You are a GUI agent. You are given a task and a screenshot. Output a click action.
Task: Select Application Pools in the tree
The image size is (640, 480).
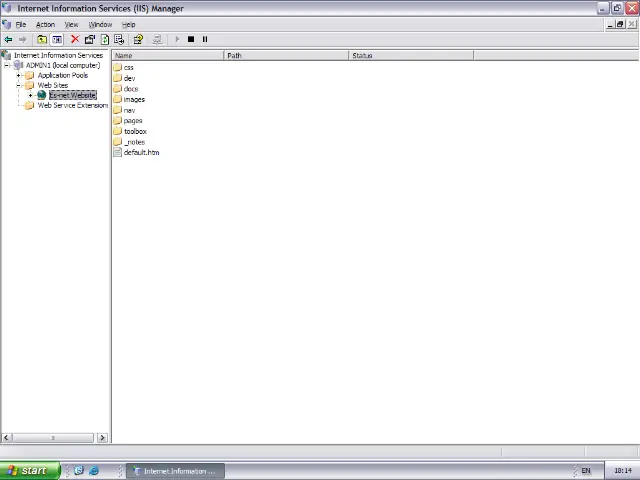(63, 75)
